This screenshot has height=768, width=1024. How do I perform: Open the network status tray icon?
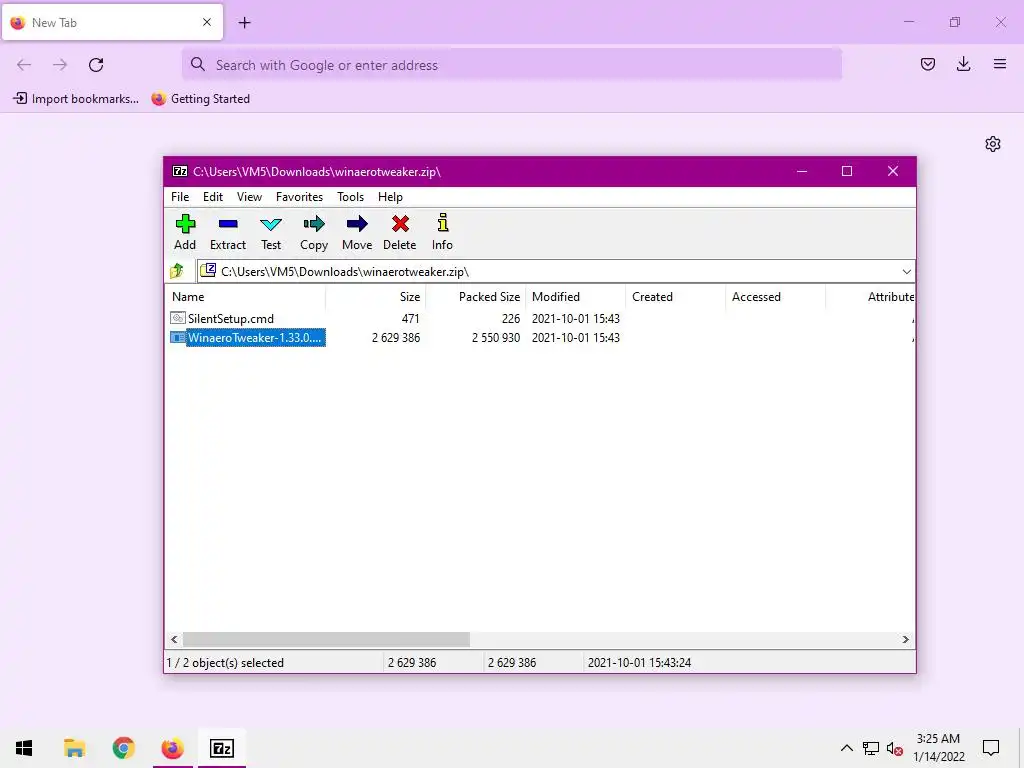pos(871,748)
